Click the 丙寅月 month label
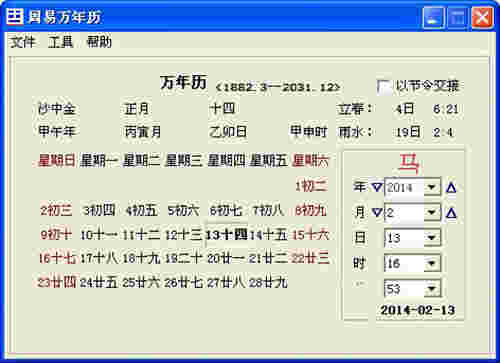 point(143,132)
